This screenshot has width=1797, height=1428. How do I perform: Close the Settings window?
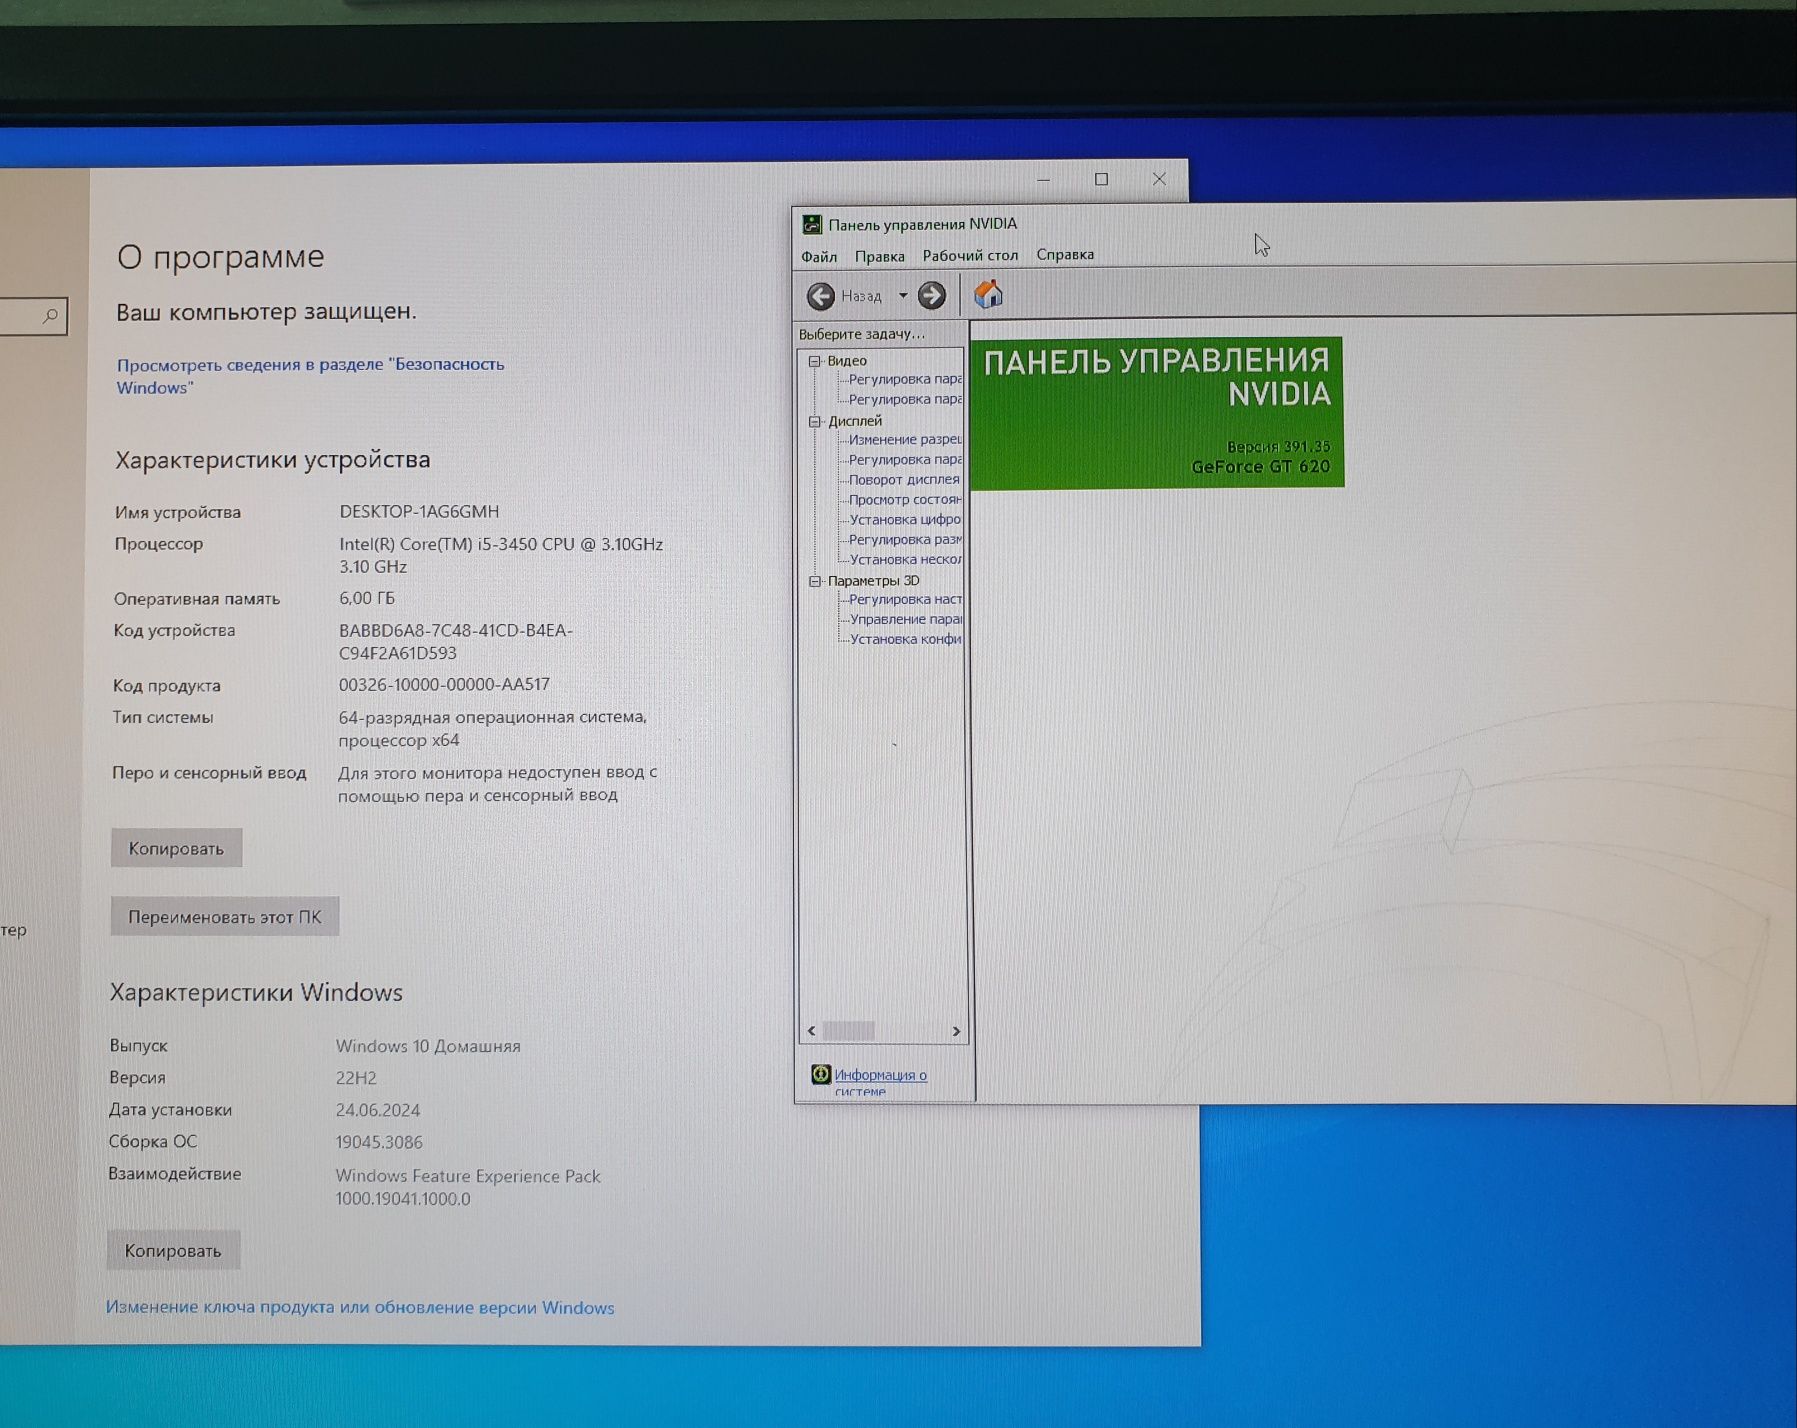tap(1159, 179)
